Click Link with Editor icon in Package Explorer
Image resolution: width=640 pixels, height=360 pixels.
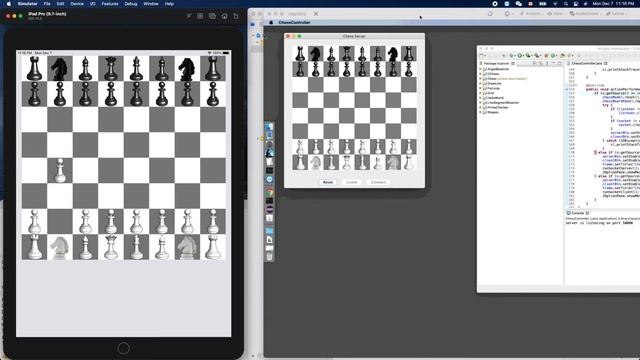click(x=540, y=63)
